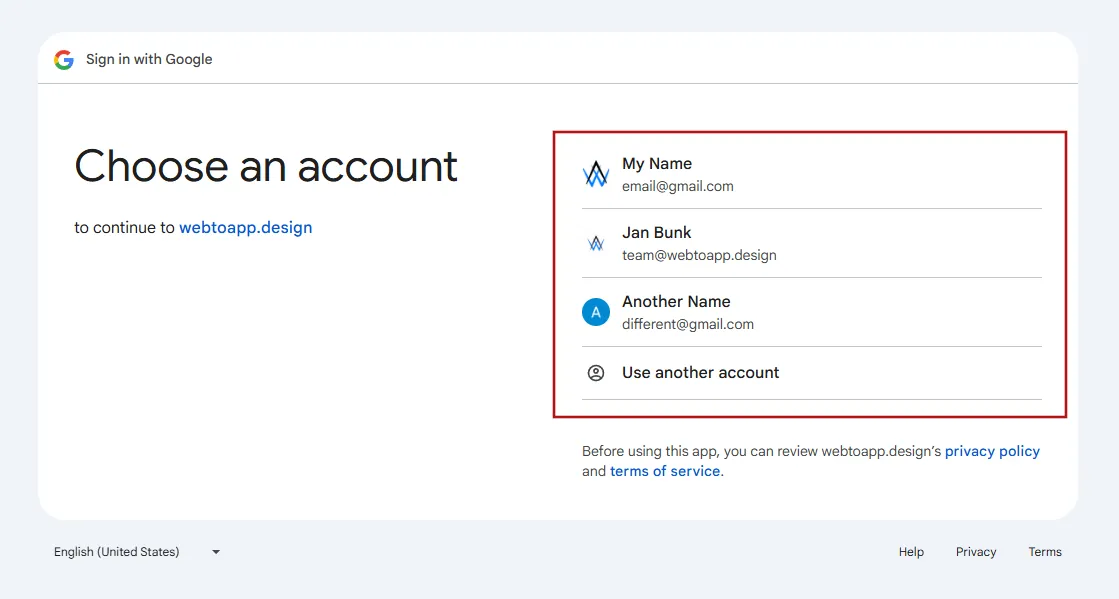
Task: Click the terms of service link
Action: 664,471
